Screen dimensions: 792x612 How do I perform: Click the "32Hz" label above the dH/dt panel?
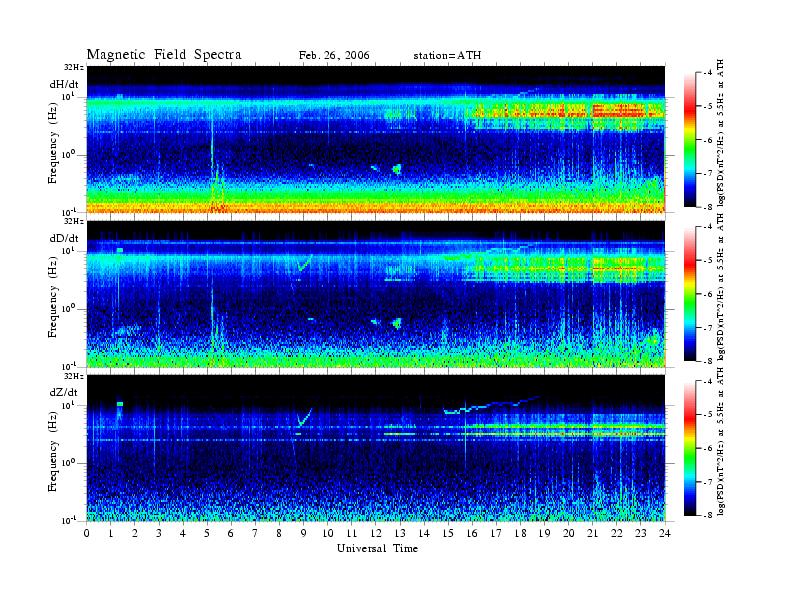pyautogui.click(x=74, y=67)
